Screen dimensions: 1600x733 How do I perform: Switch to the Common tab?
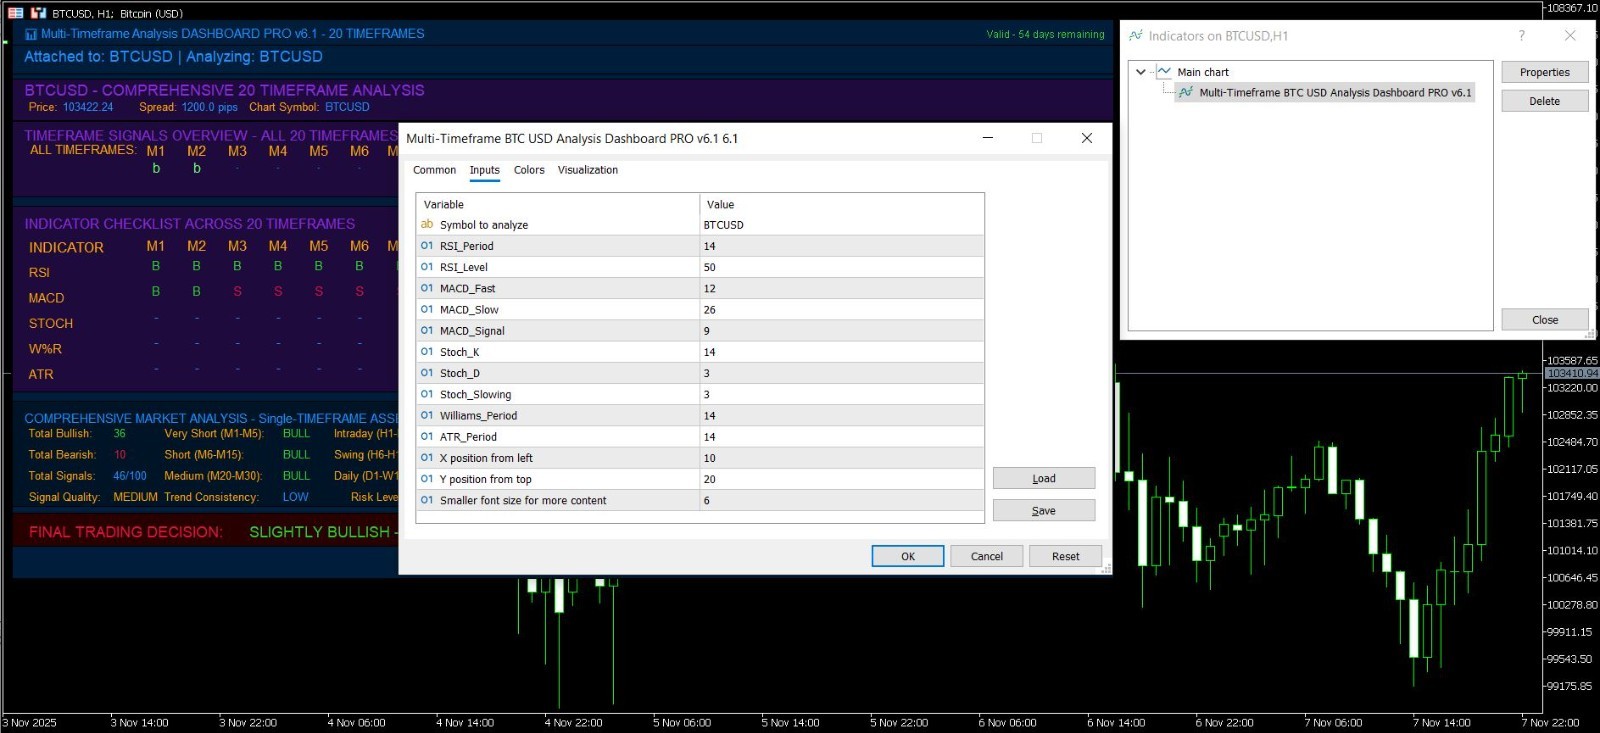434,170
